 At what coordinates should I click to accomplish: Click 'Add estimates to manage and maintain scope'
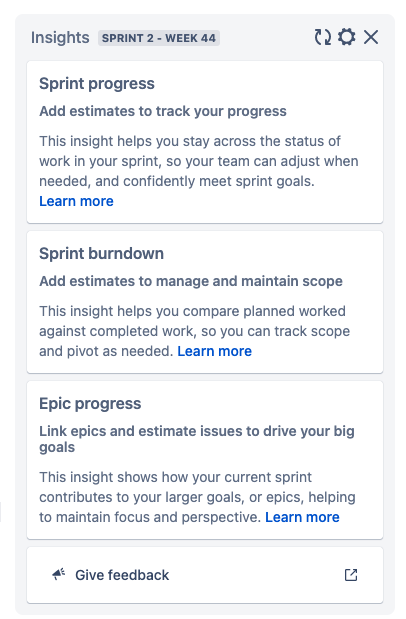(191, 281)
